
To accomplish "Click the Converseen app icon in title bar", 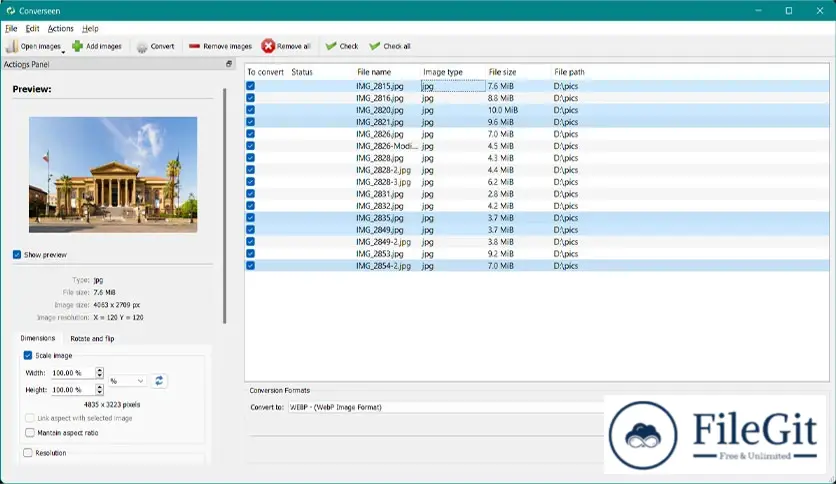I will point(11,11).
